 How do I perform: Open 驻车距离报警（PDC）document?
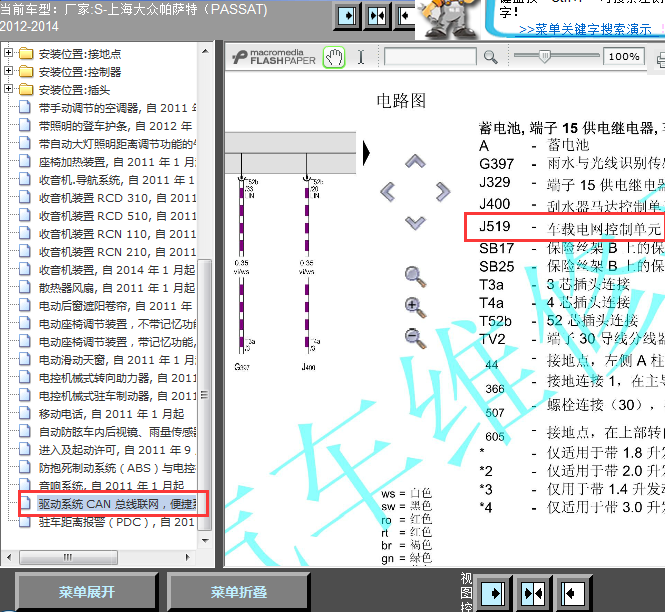(117, 522)
